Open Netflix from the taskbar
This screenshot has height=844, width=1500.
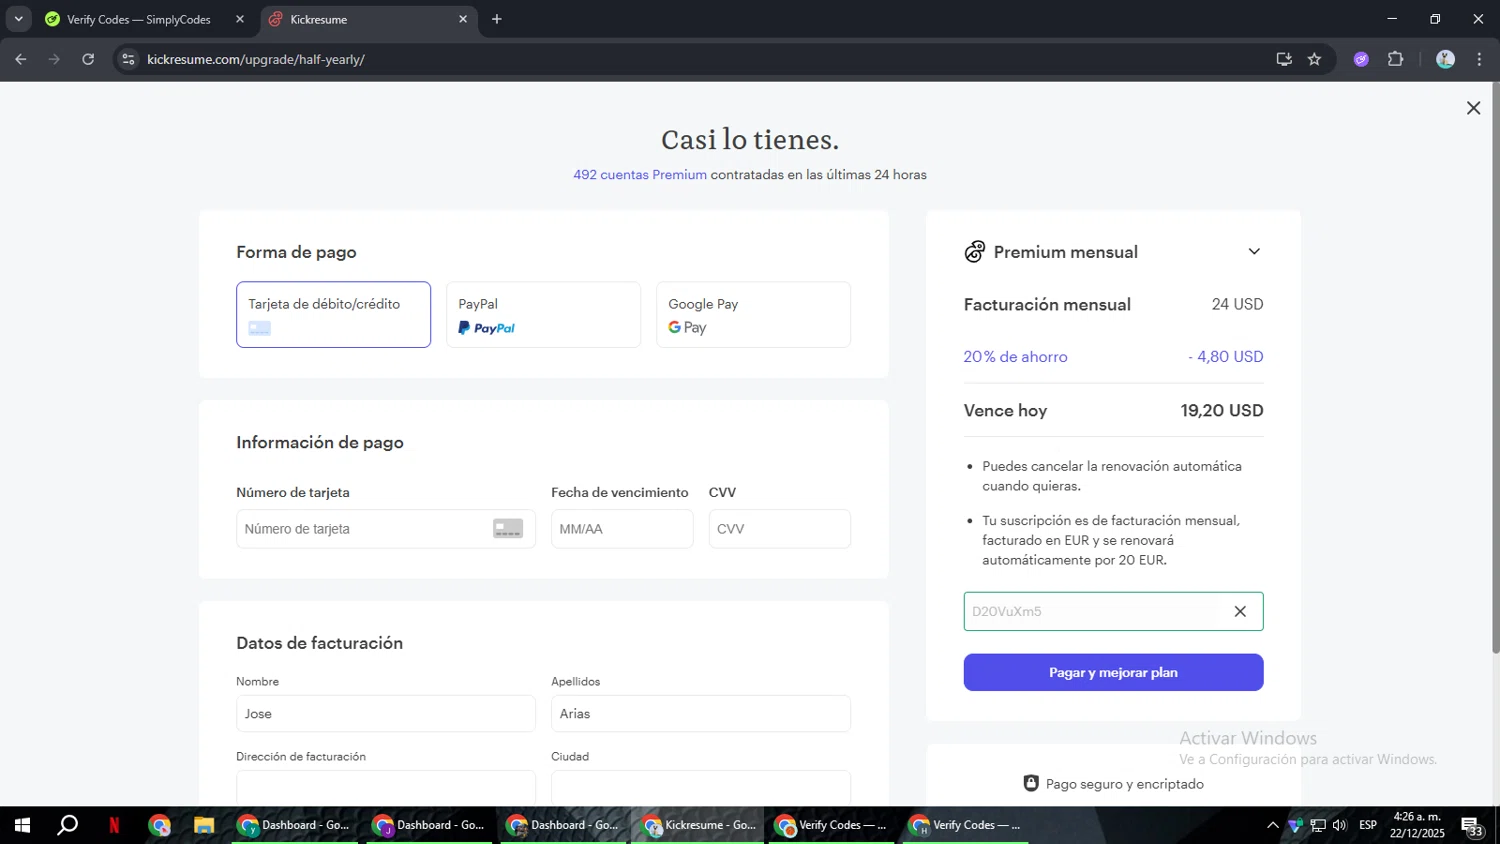point(114,825)
